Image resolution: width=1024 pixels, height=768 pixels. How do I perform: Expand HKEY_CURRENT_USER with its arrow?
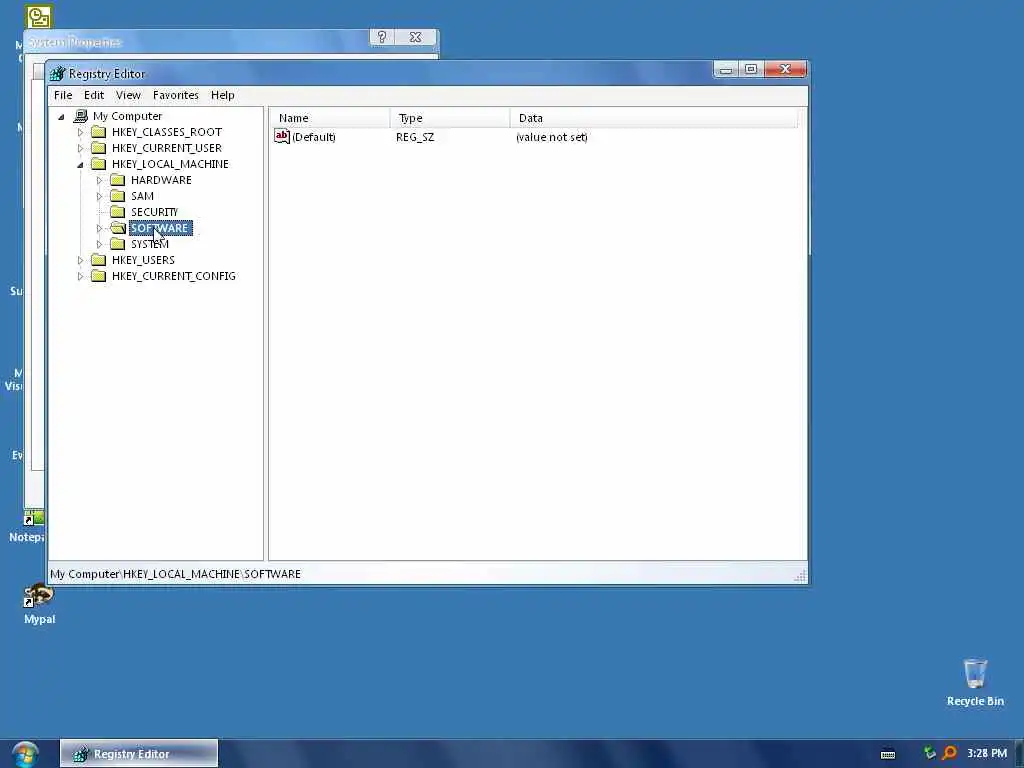80,148
